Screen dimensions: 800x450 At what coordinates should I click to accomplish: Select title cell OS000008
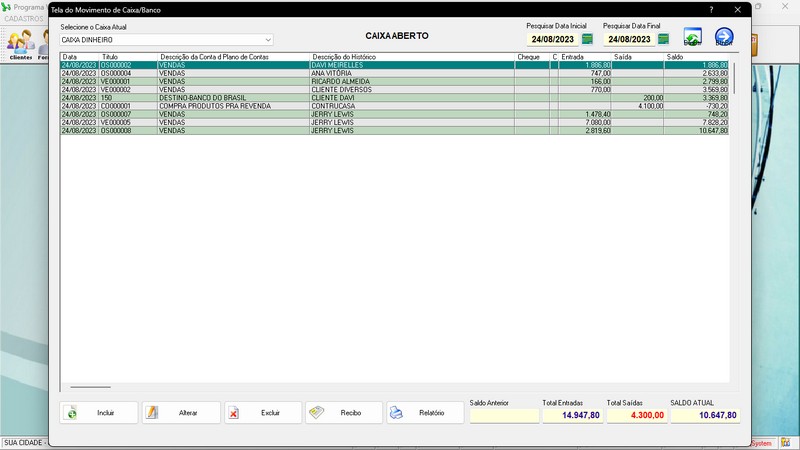click(128, 131)
